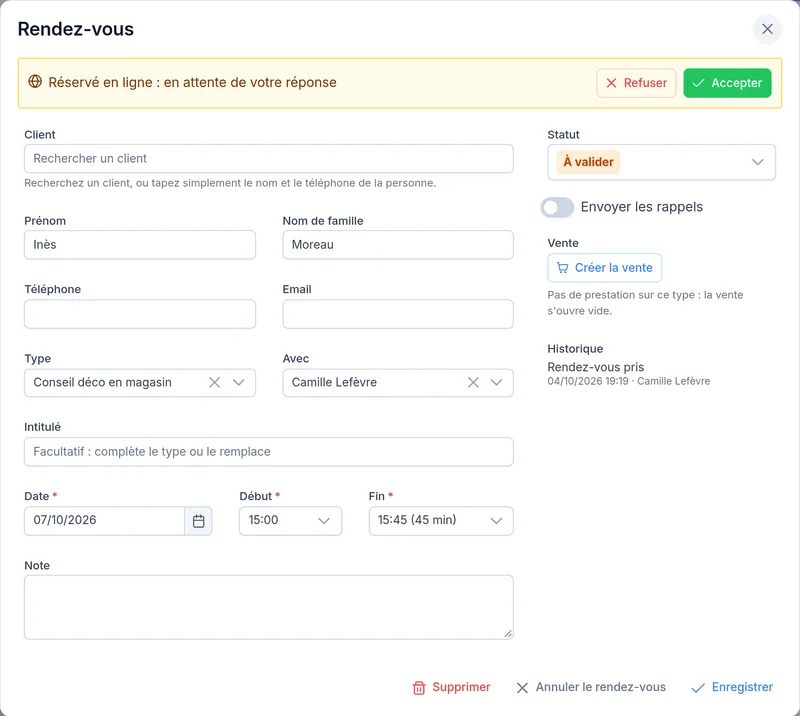This screenshot has height=716, width=800.
Task: Click the Nom de famille field containing Moreau
Action: [x=398, y=245]
